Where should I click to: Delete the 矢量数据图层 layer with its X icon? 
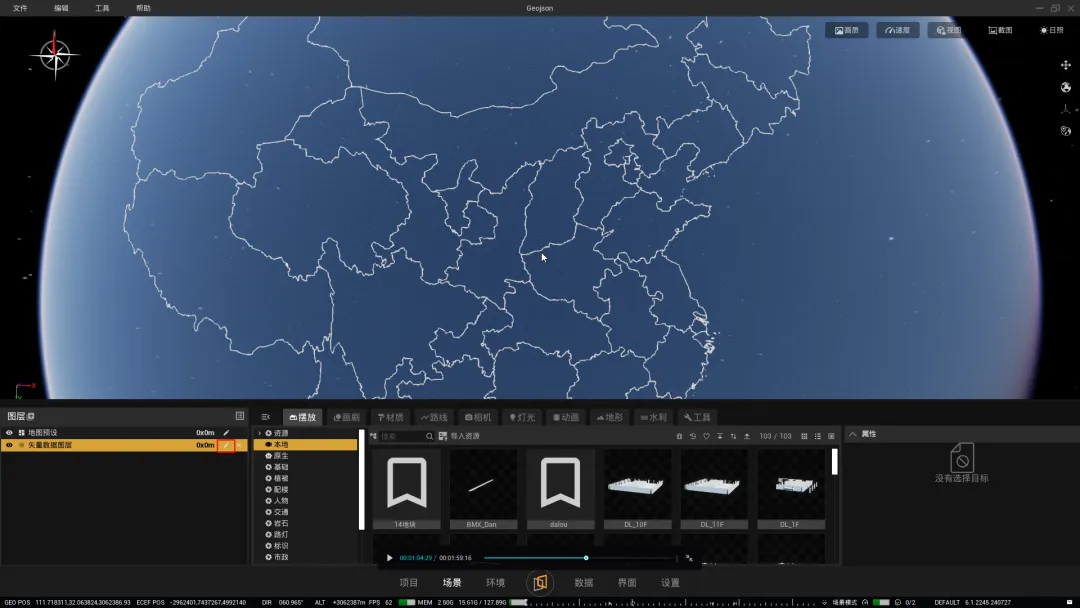click(239, 445)
